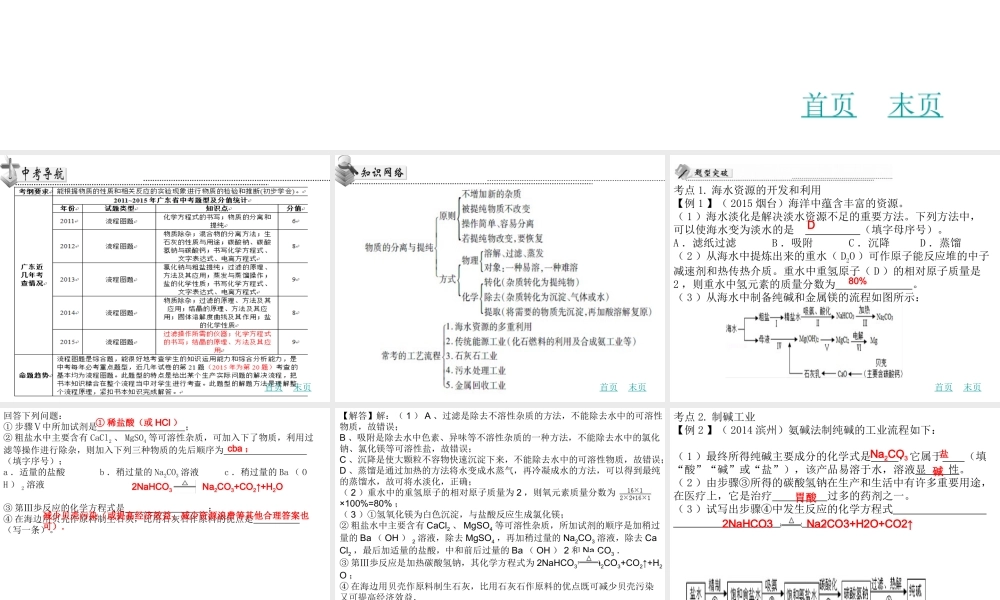Click 末页 link in the 题型突破 slide
This screenshot has width=1000, height=600.
click(972, 387)
